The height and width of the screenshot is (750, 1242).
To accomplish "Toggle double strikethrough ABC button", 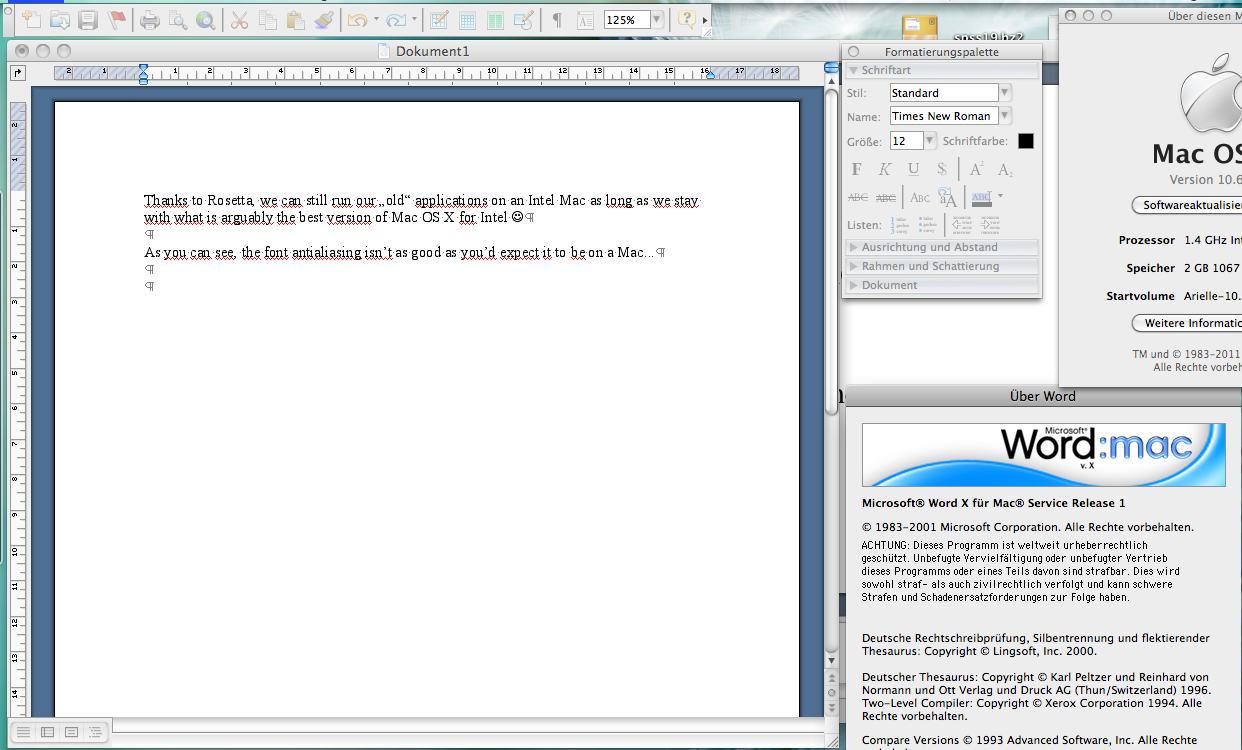I will (x=886, y=198).
